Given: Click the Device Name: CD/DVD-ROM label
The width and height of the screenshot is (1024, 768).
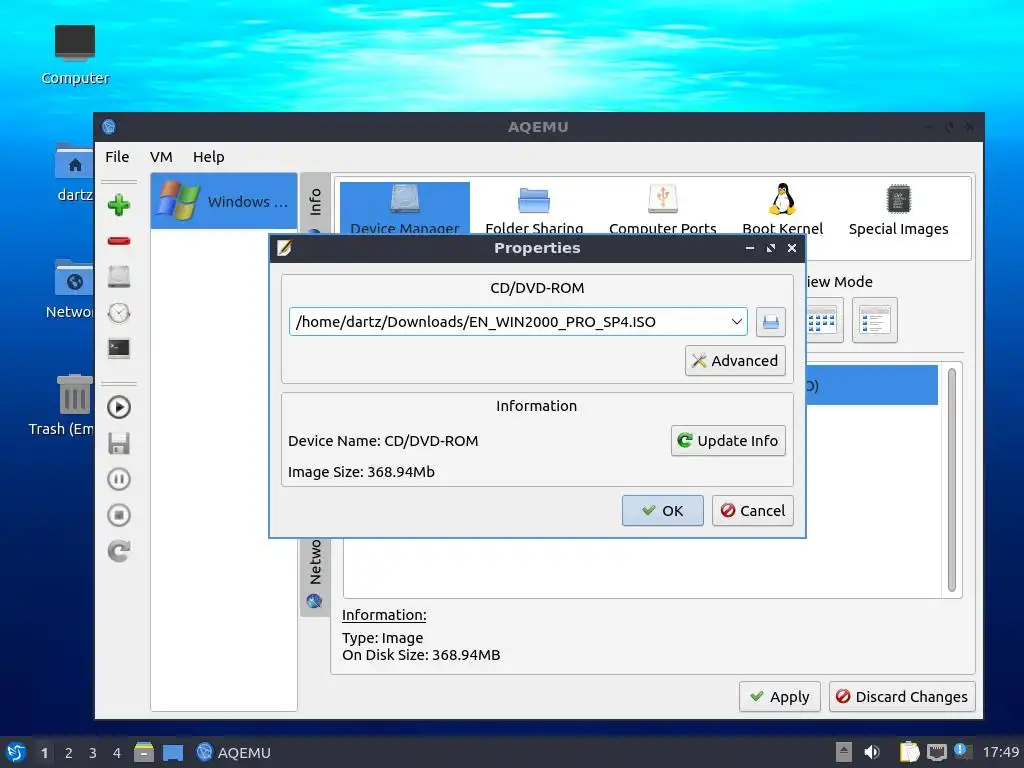Looking at the screenshot, I should pos(383,441).
